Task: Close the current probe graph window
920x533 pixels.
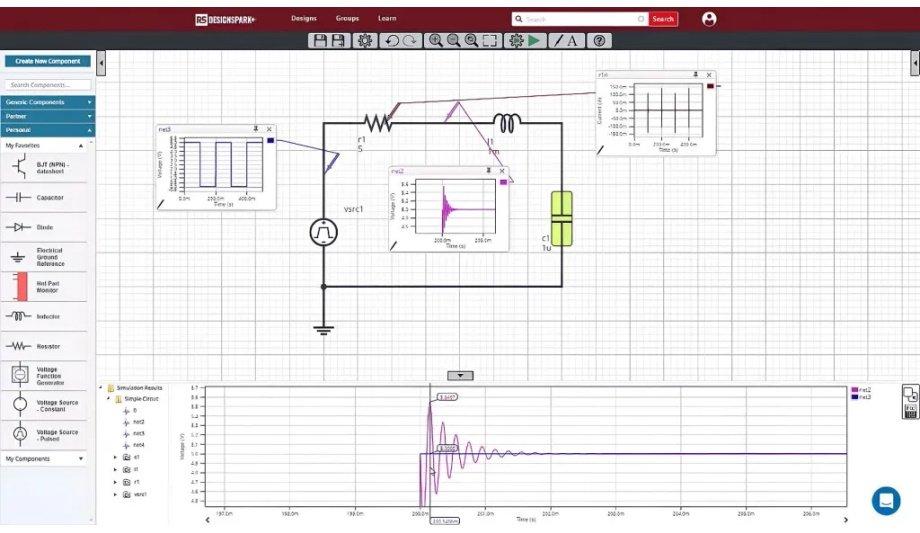Action: pyautogui.click(x=709, y=75)
